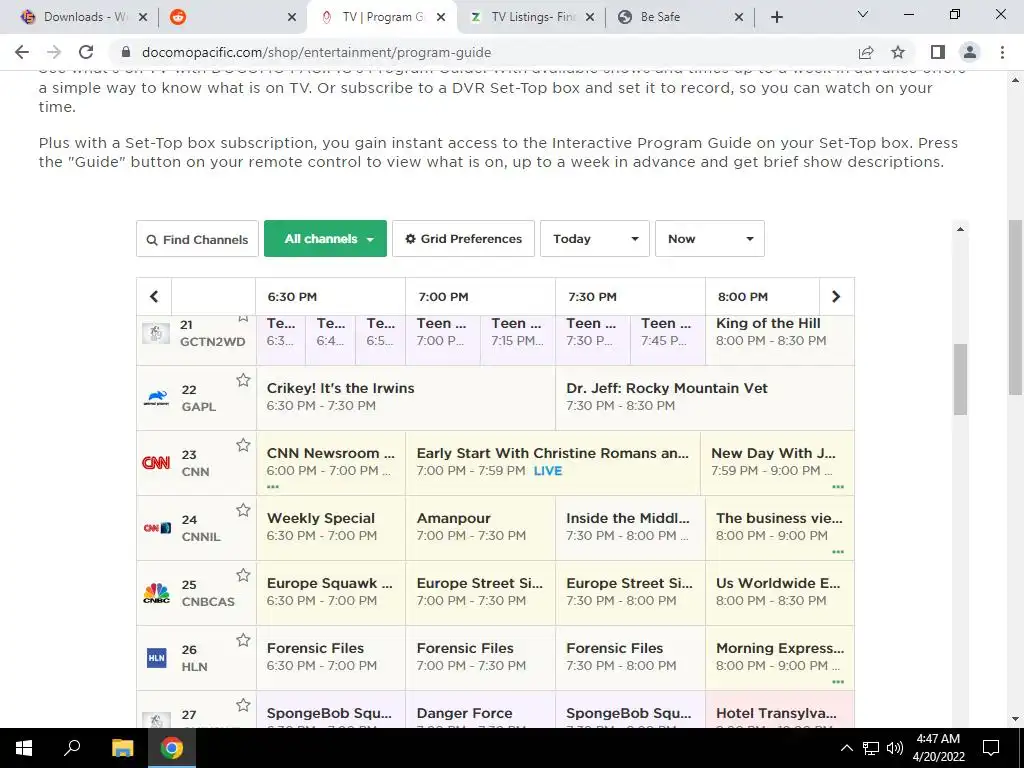Open Chrome profile menu
The width and height of the screenshot is (1024, 768).
970,52
